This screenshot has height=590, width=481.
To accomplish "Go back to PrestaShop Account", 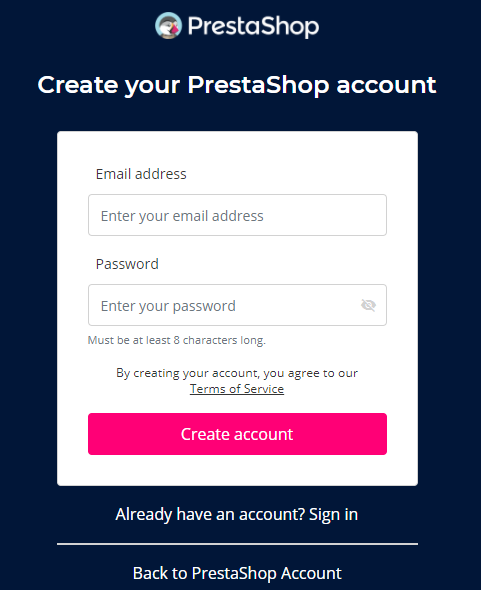I will [237, 573].
